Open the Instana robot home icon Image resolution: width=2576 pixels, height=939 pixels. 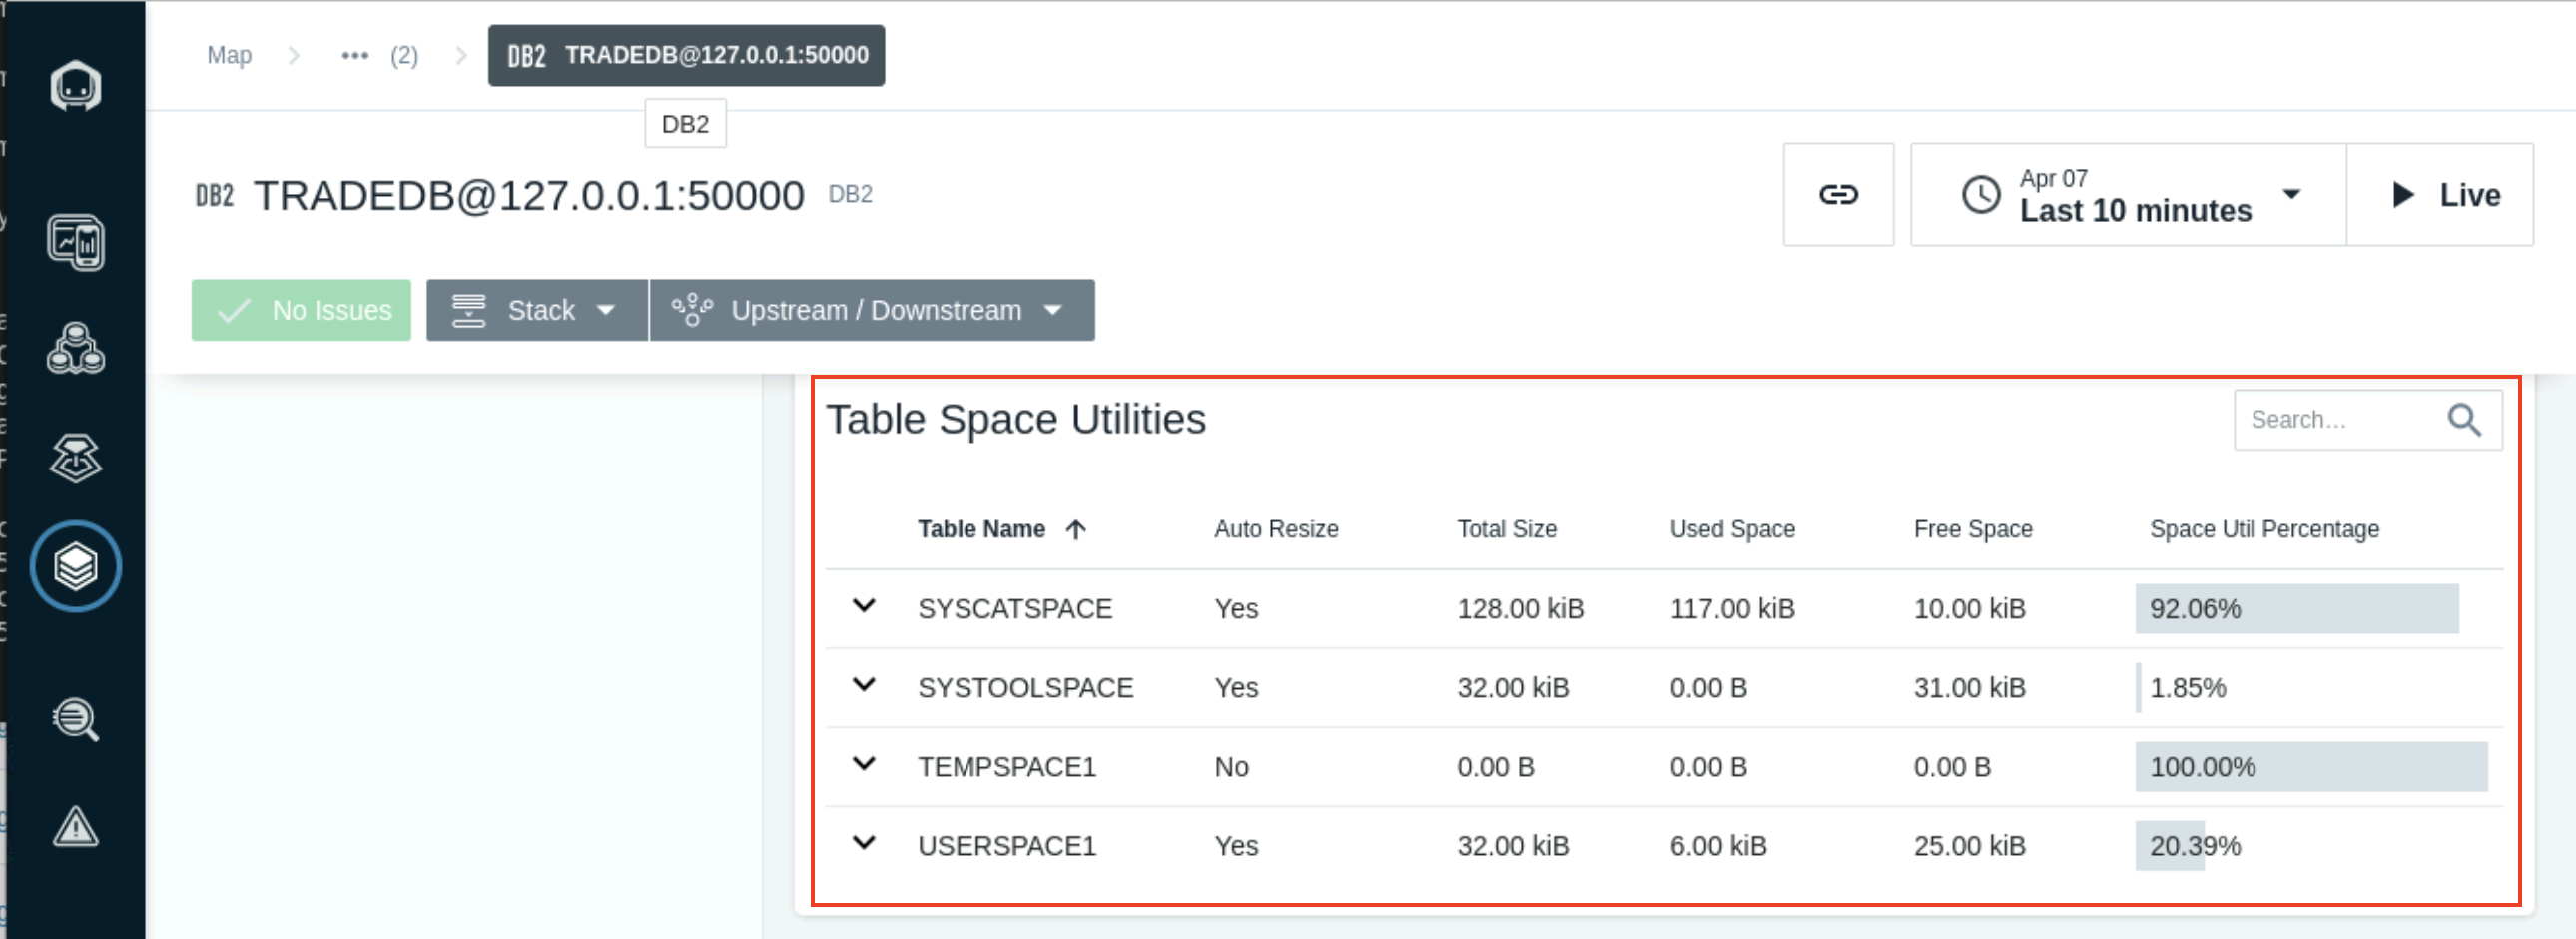pos(76,86)
